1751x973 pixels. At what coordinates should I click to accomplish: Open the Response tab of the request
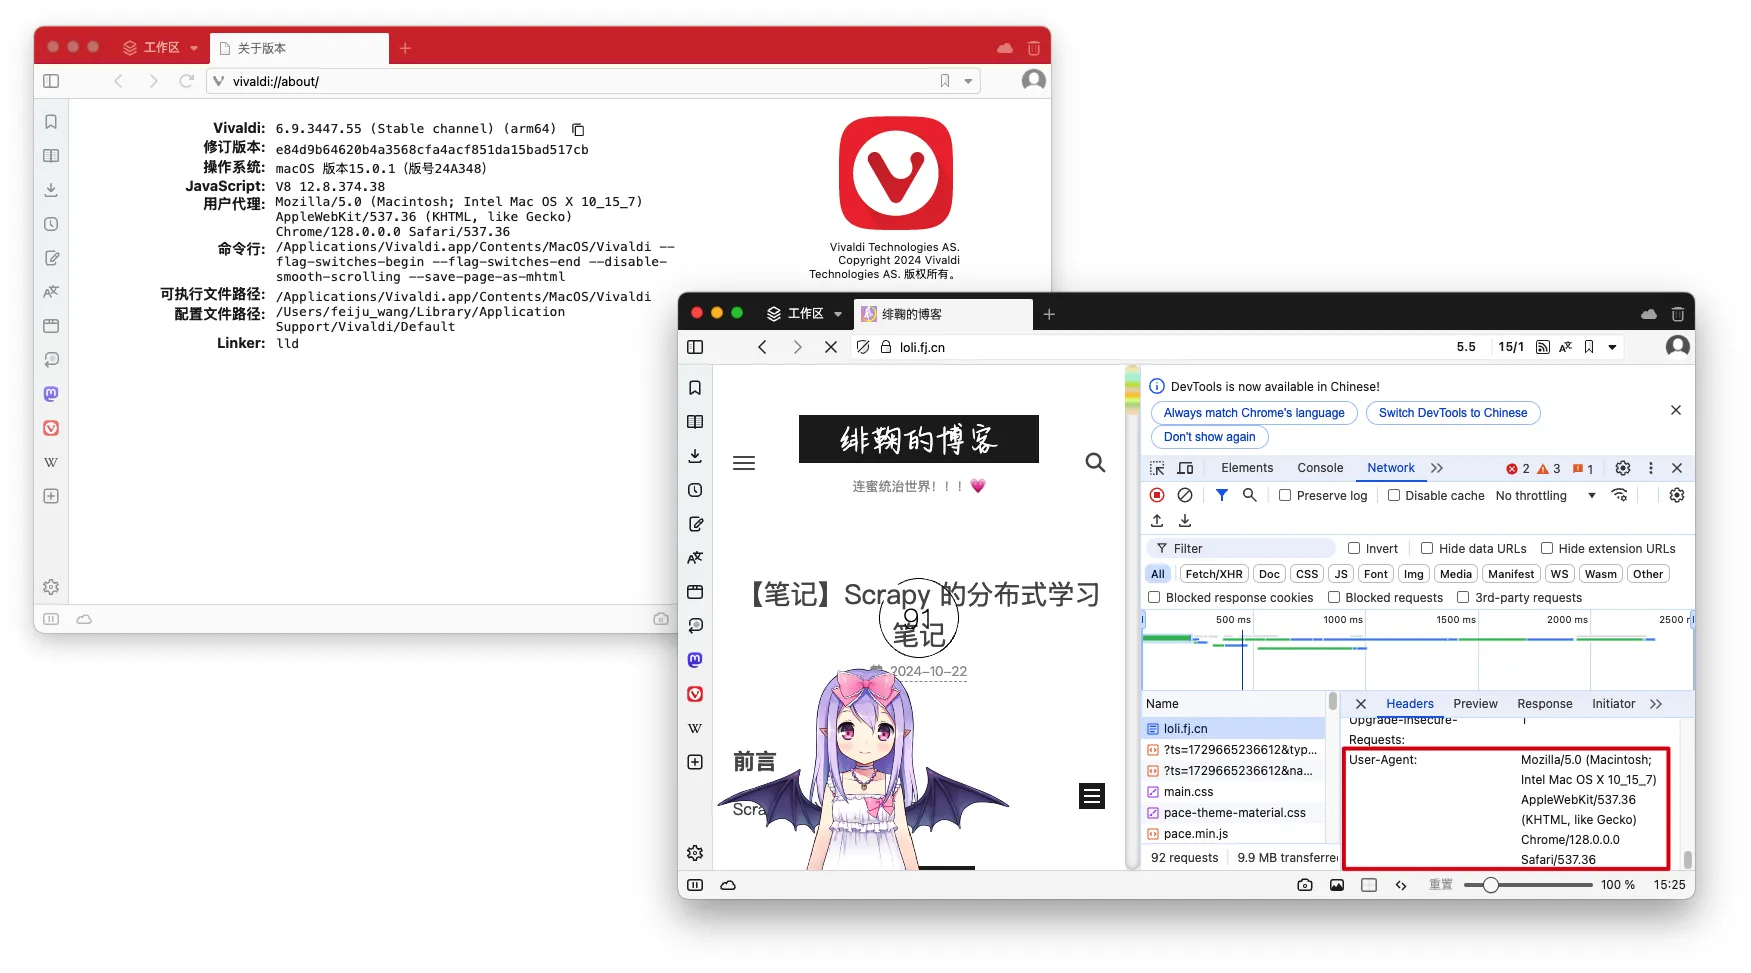(1544, 704)
